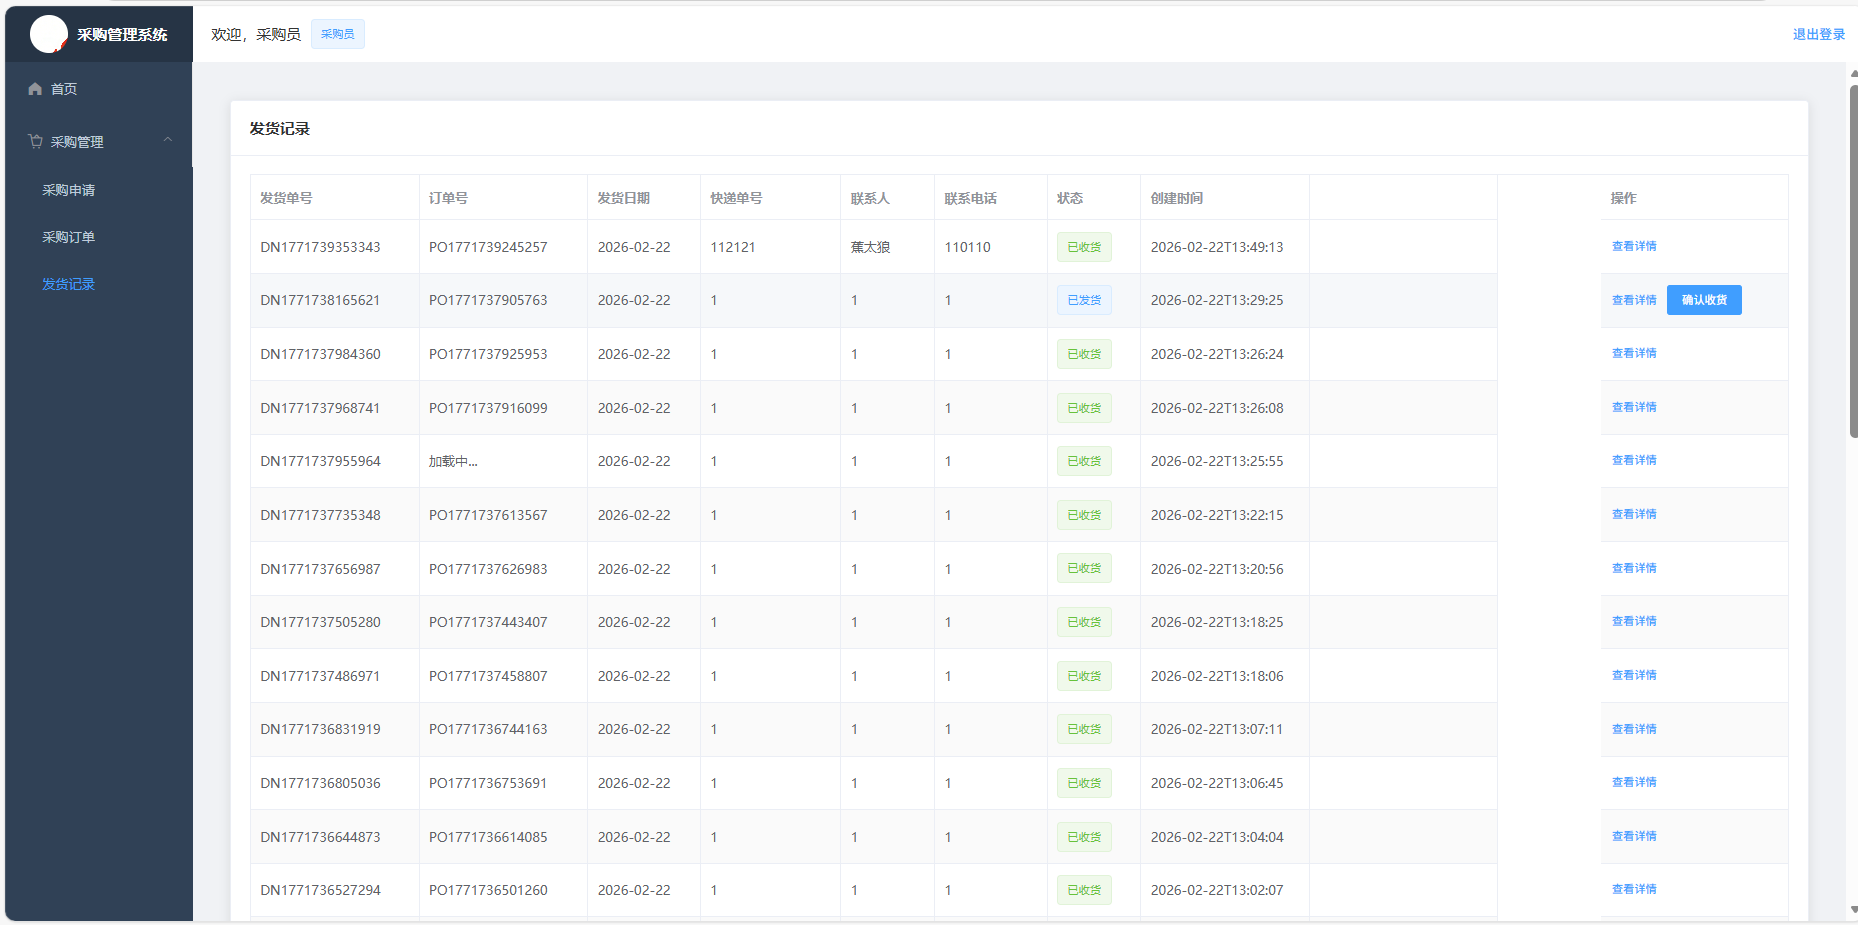Click timestamp 2026-02-22T13:02:07

[1217, 890]
